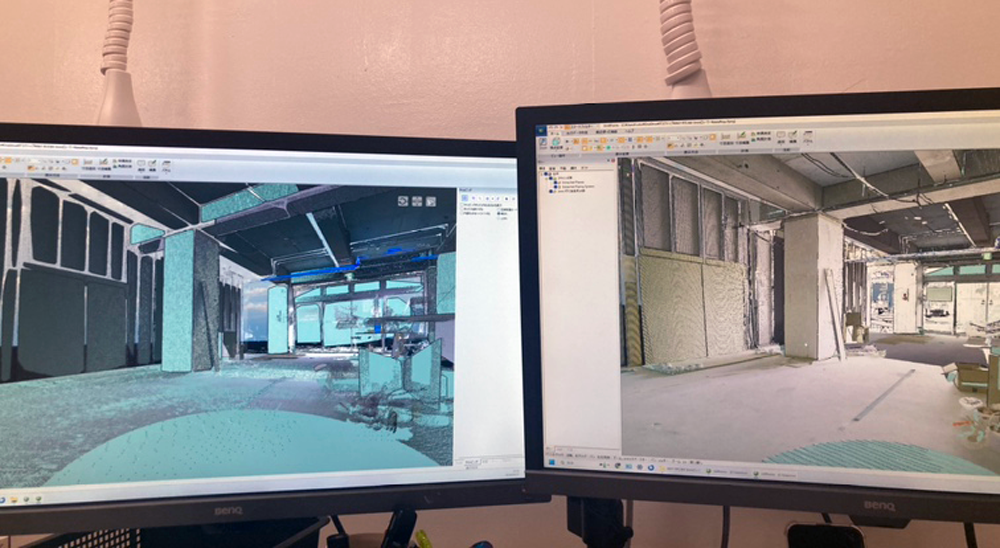Screen dimensions: 1000x548
Task: Toggle visibility dot beside Extracted Piping System
Action: pyautogui.click(x=555, y=186)
